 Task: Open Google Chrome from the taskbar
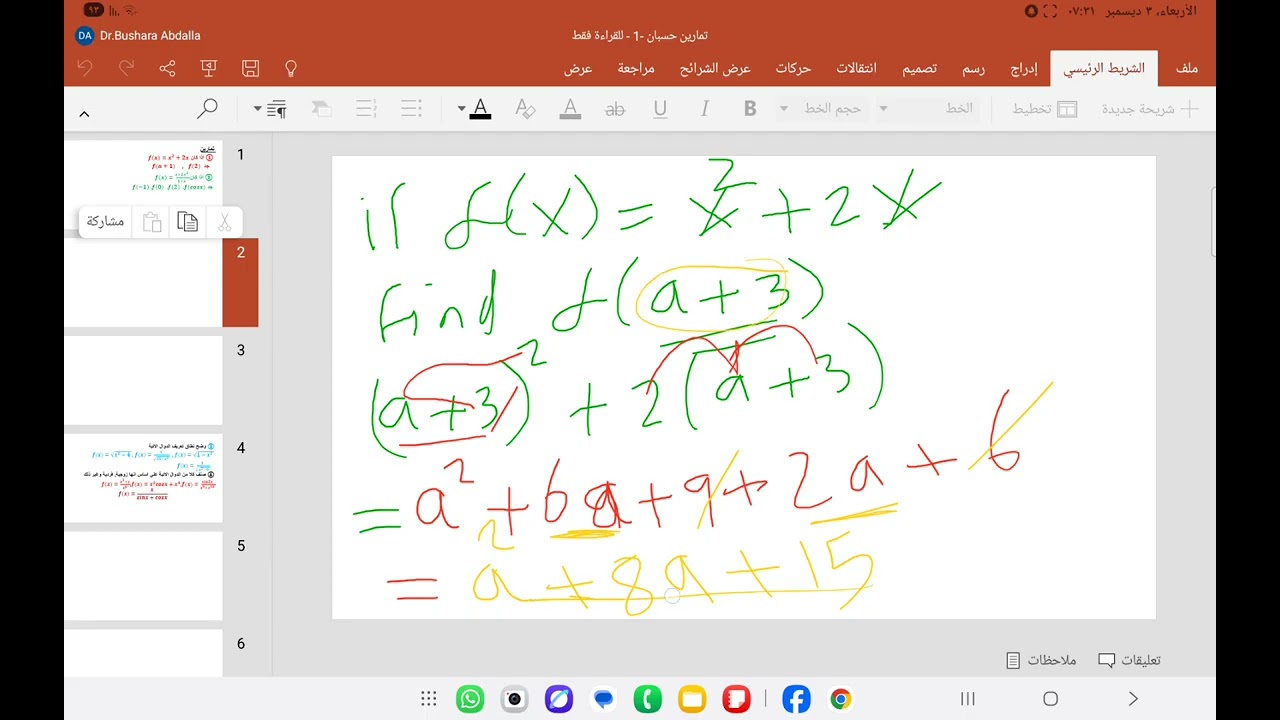(841, 699)
